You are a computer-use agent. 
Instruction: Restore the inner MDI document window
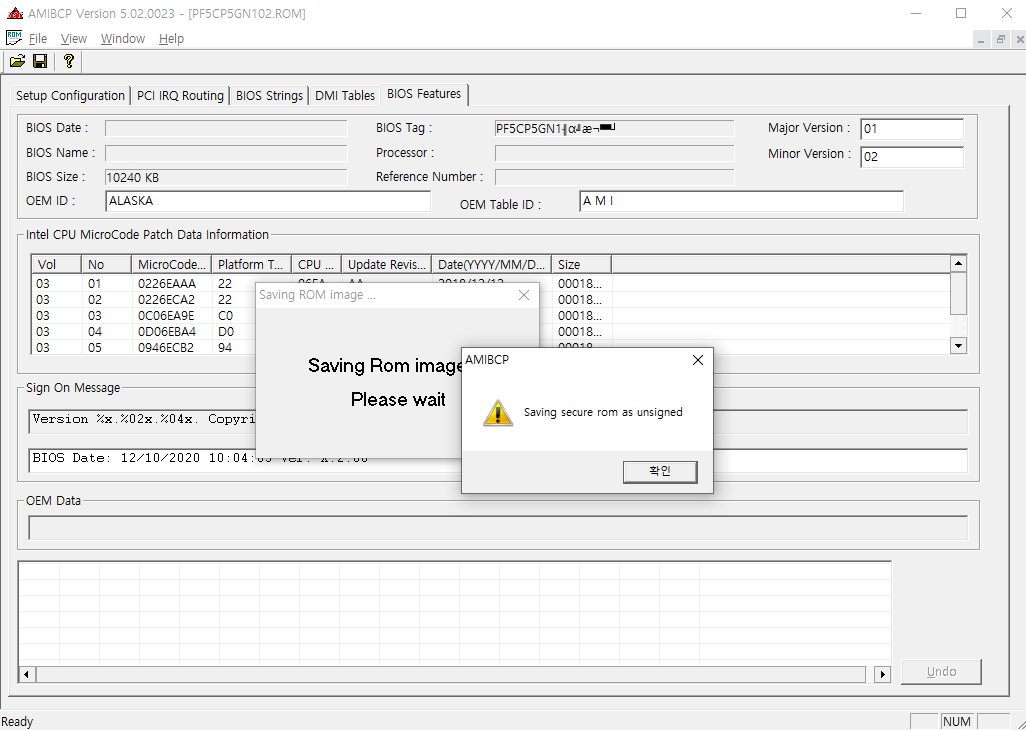pyautogui.click(x=1000, y=40)
